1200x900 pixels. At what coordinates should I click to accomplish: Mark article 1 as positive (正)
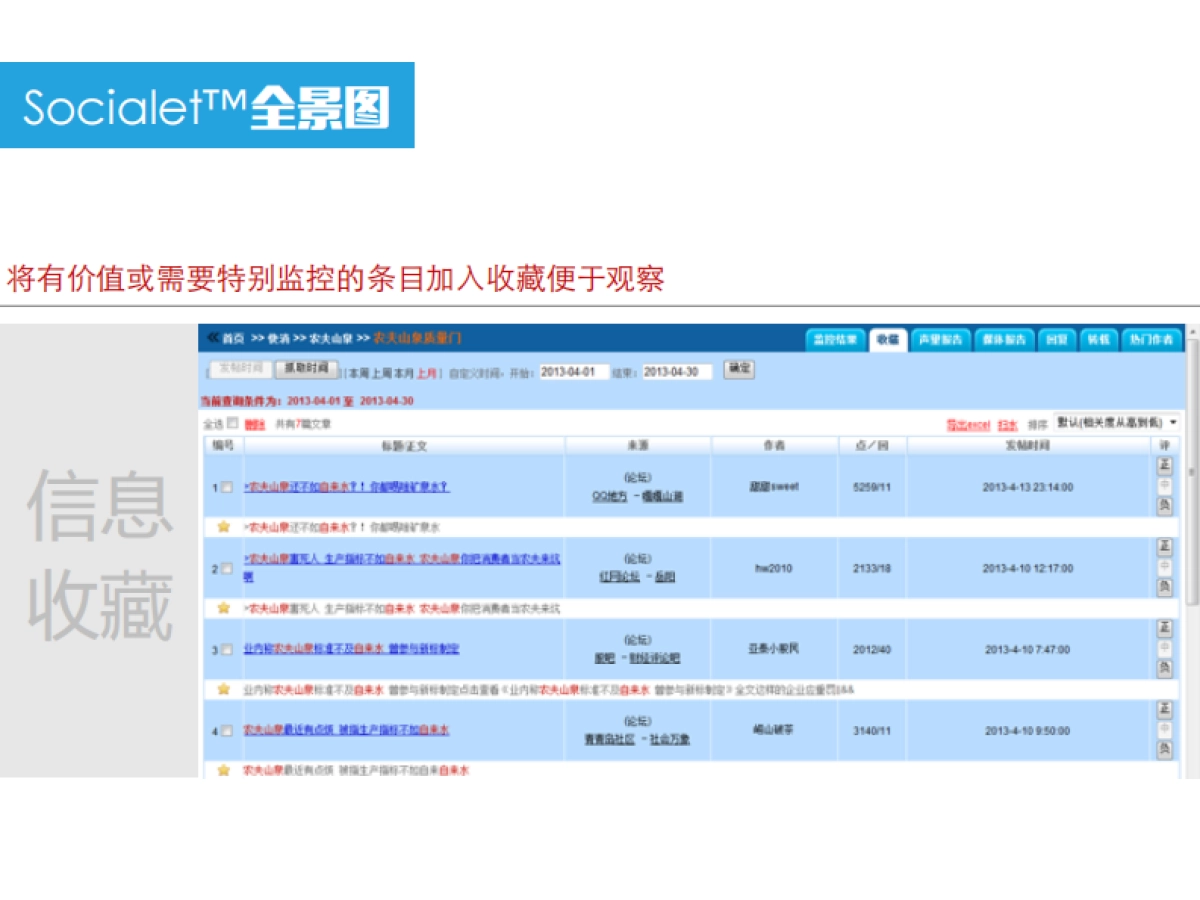click(x=1164, y=465)
